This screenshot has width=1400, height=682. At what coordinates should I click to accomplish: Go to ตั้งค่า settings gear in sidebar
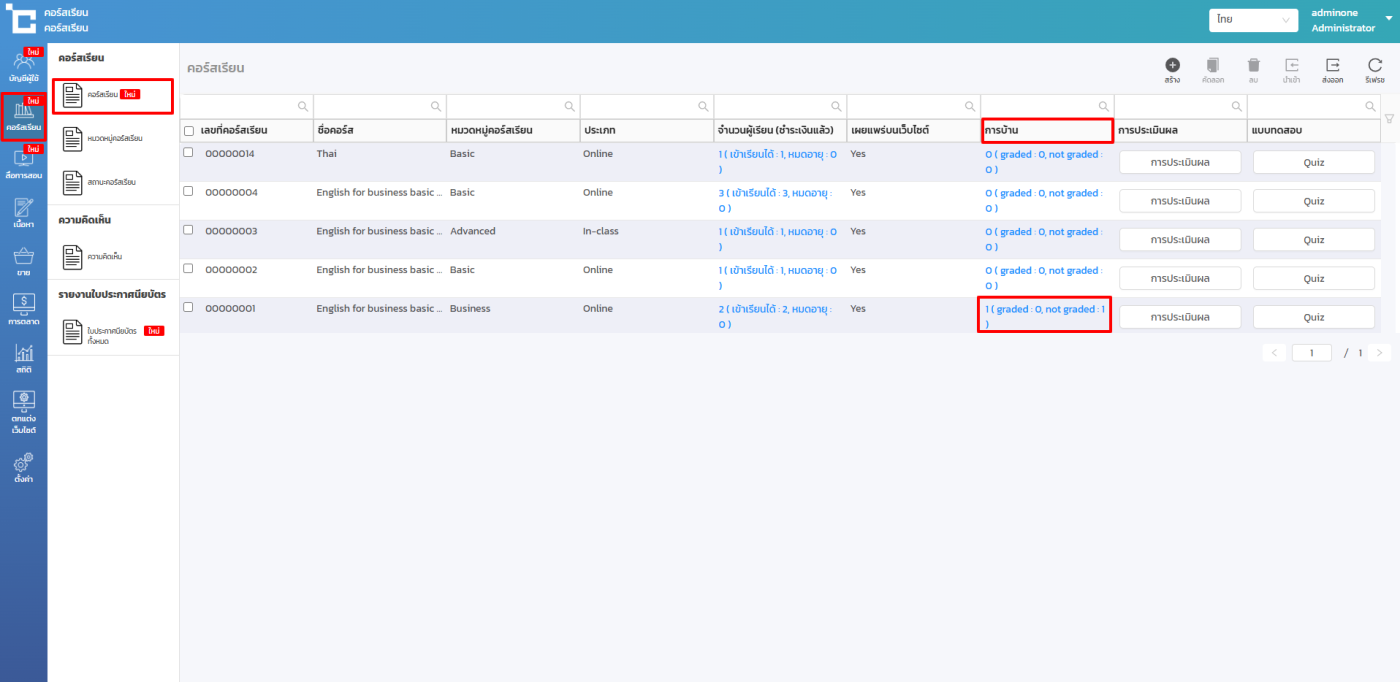[x=24, y=467]
